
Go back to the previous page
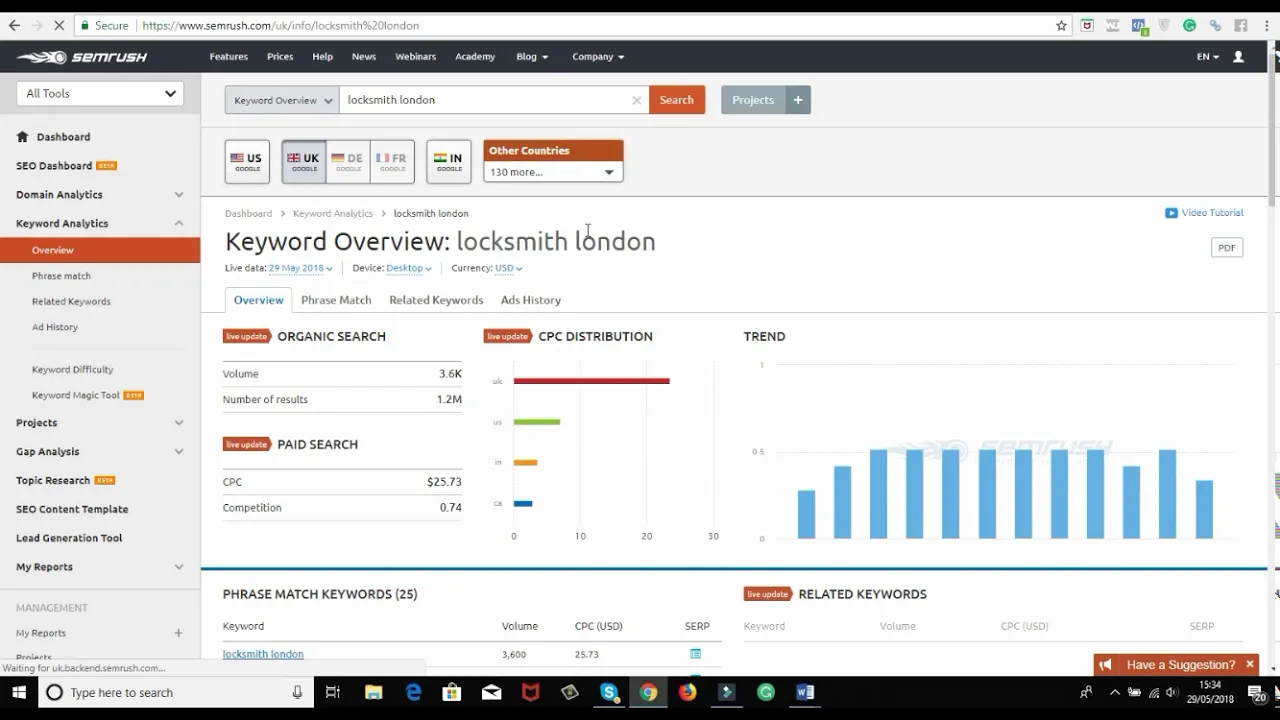(14, 25)
